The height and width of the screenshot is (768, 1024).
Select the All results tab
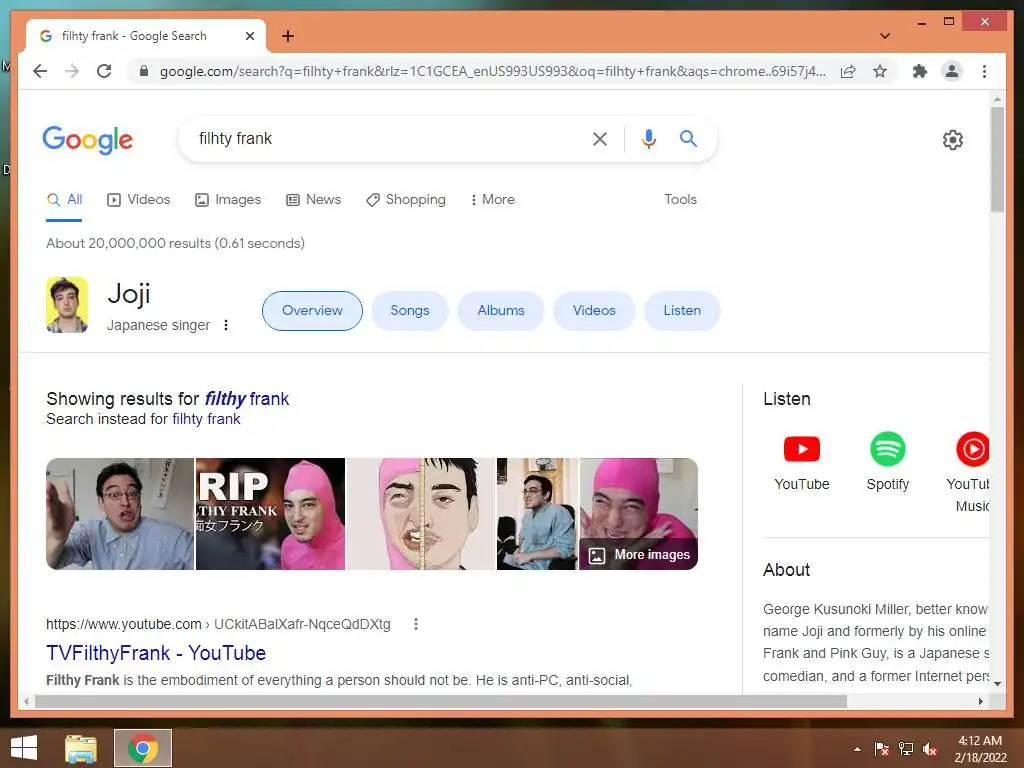[x=64, y=200]
